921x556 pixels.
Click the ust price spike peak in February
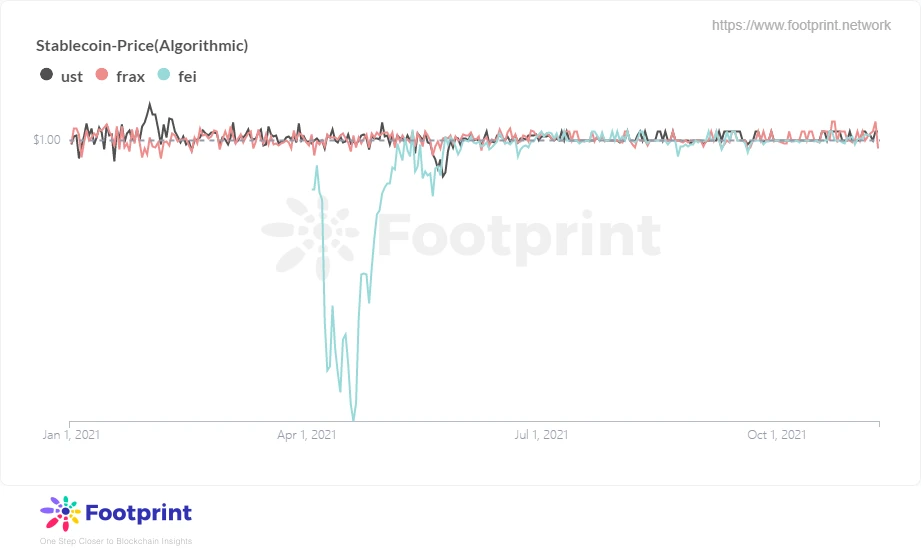tap(149, 104)
